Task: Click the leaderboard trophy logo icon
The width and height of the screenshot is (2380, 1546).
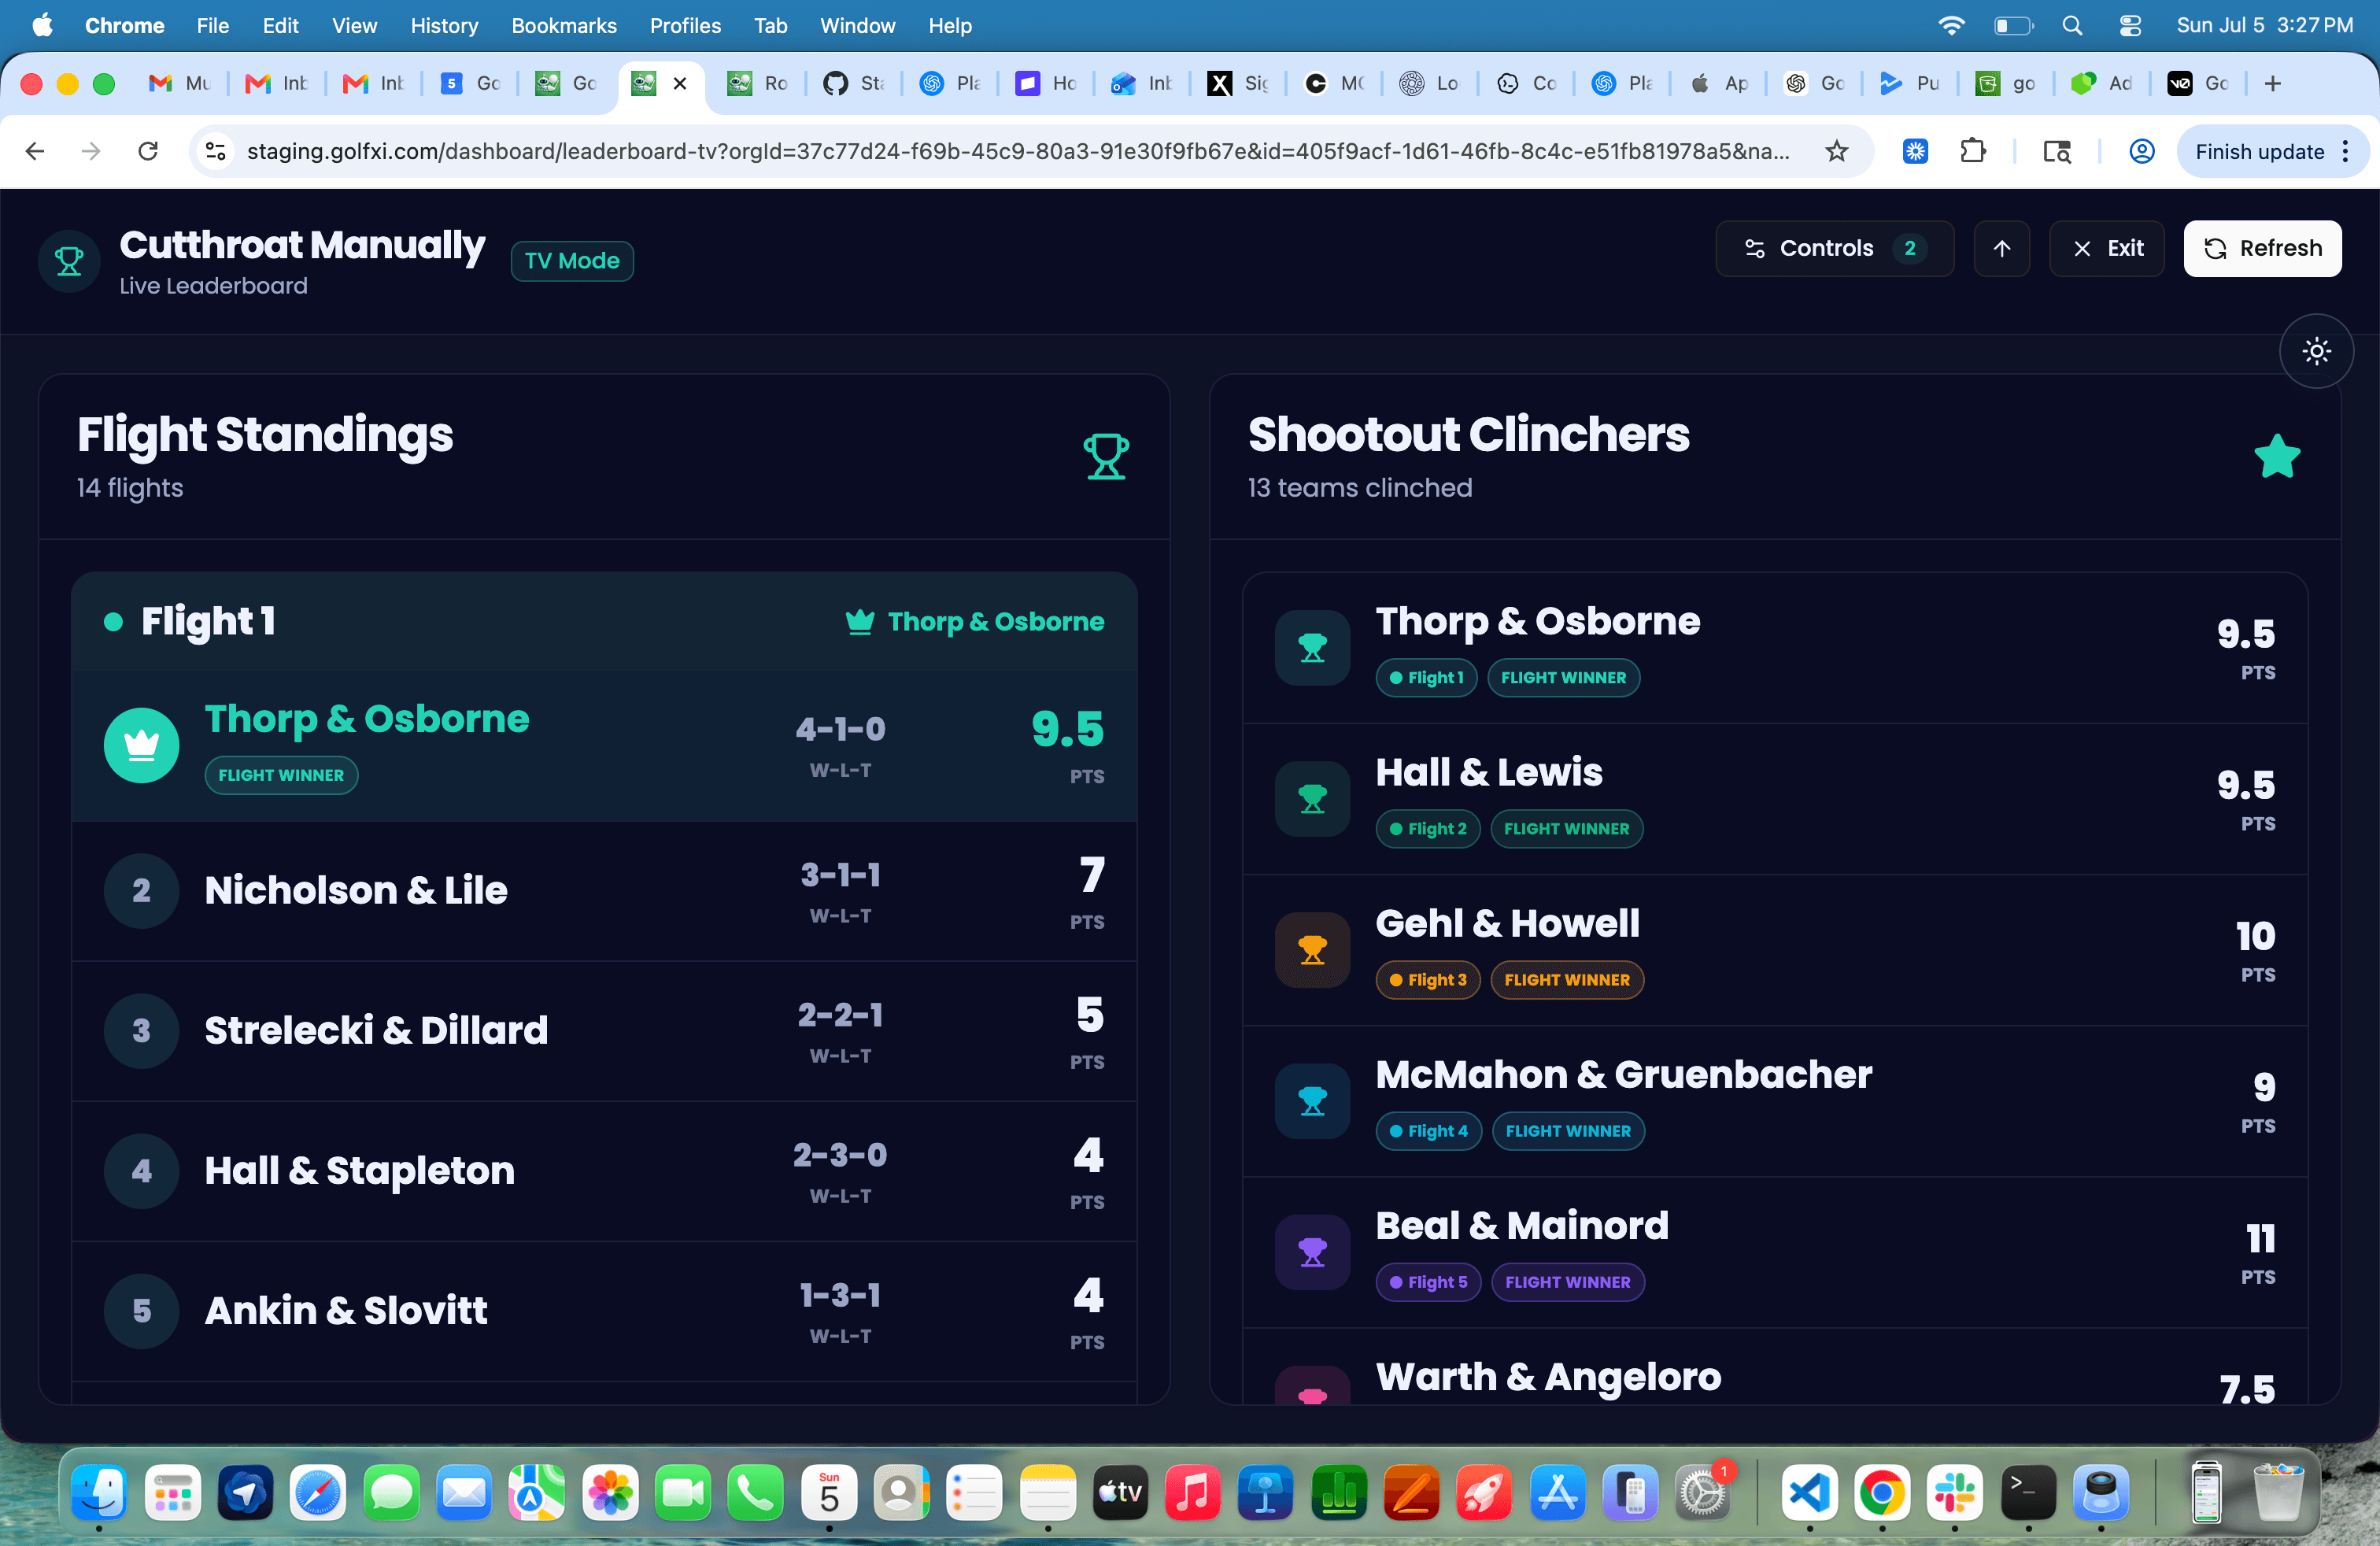Action: (69, 261)
